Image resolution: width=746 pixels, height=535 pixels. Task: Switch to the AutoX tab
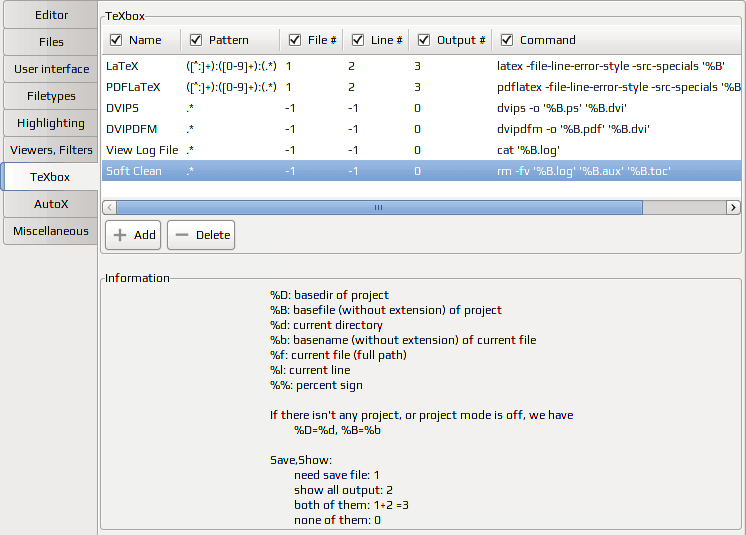point(51,204)
